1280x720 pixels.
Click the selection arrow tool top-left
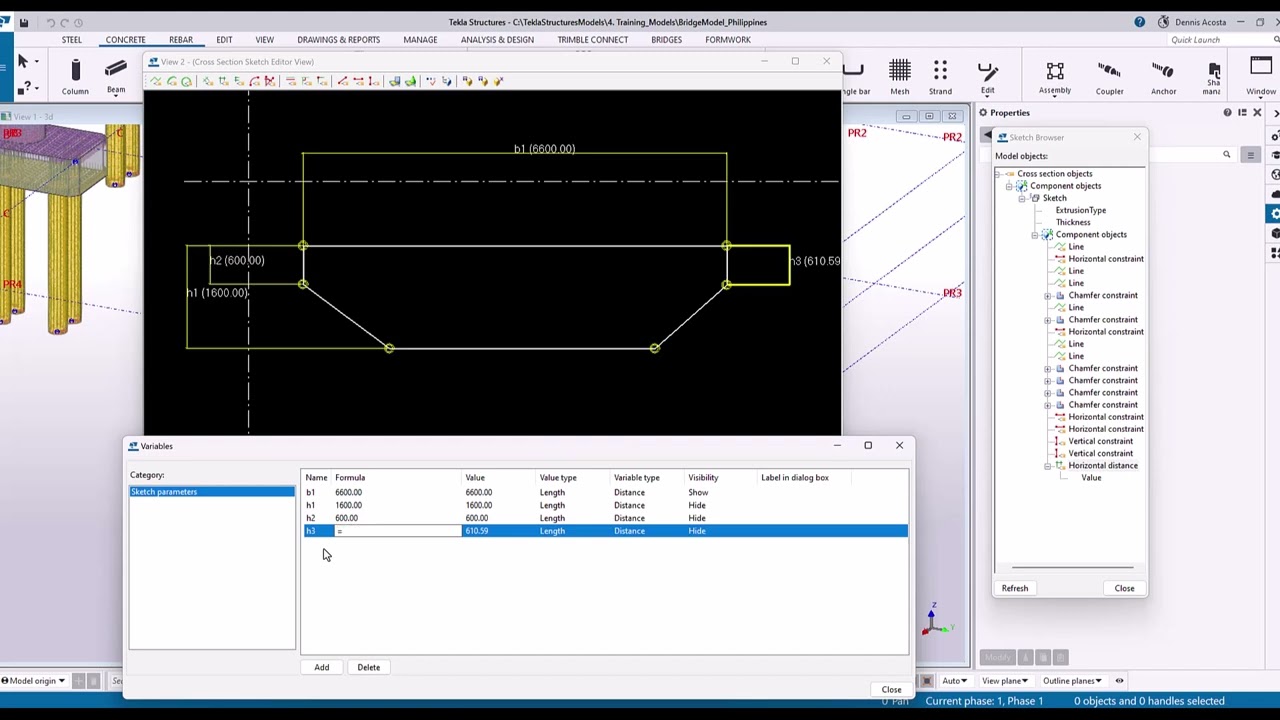(x=23, y=62)
